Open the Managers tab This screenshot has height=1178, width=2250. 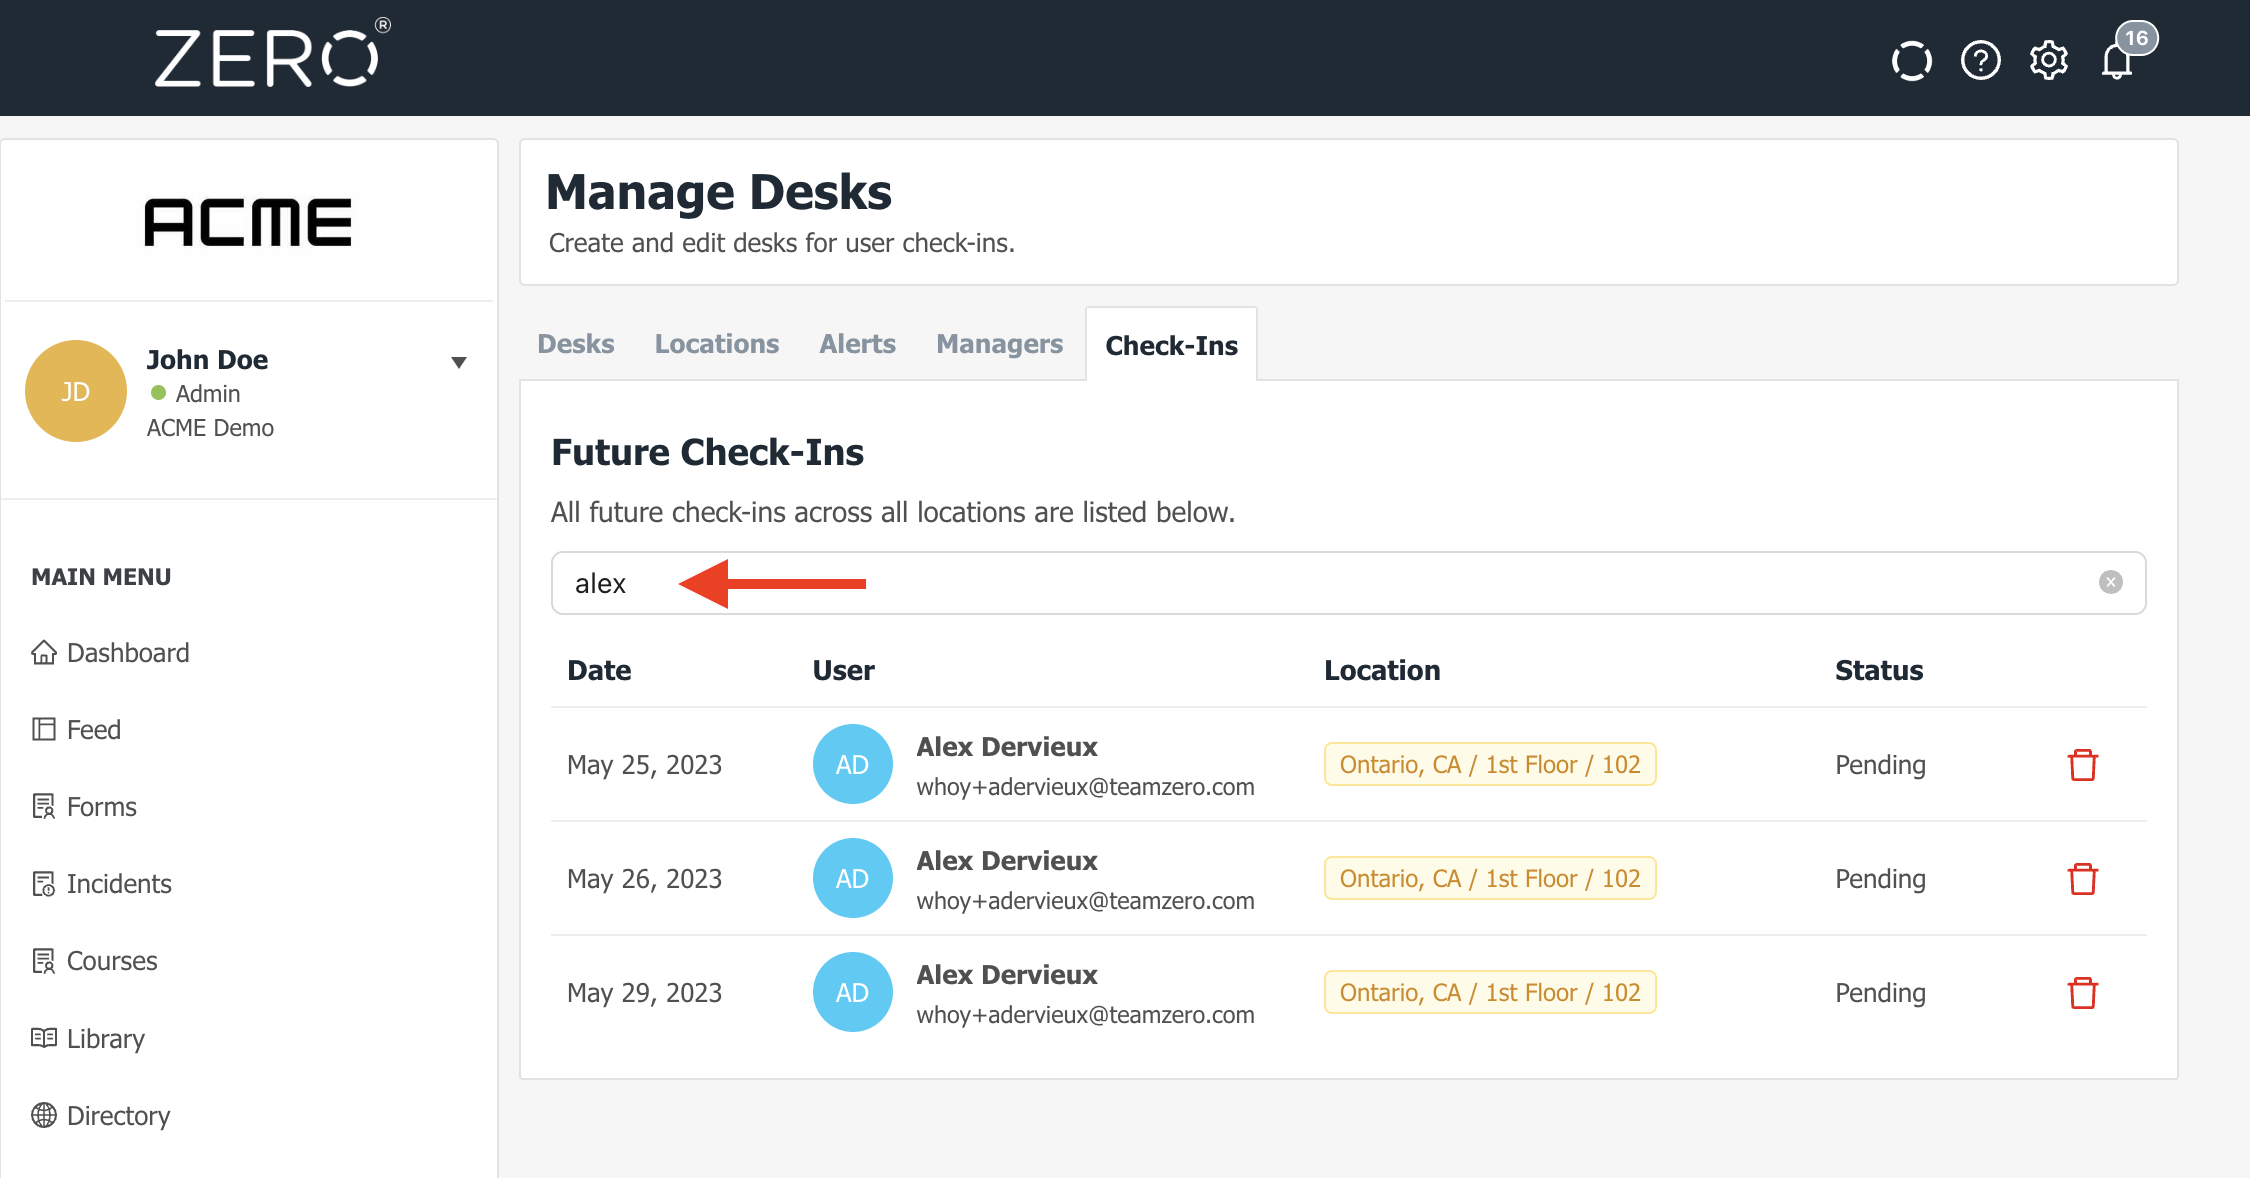click(x=999, y=344)
